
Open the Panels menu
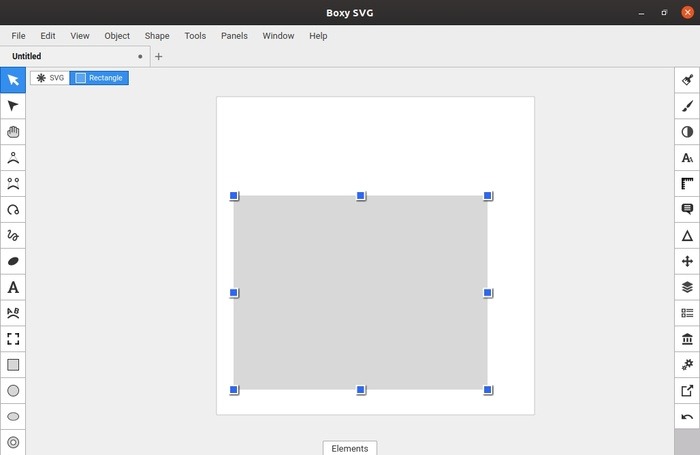coord(234,36)
